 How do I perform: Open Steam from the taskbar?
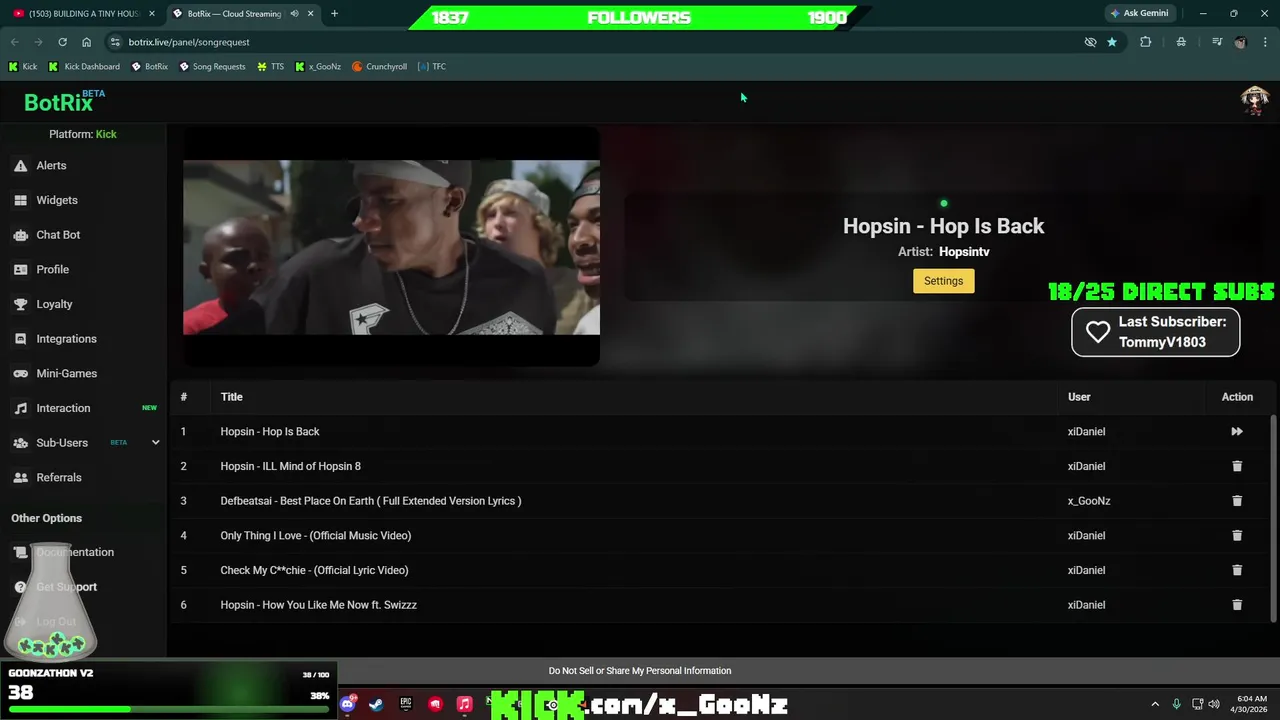376,704
